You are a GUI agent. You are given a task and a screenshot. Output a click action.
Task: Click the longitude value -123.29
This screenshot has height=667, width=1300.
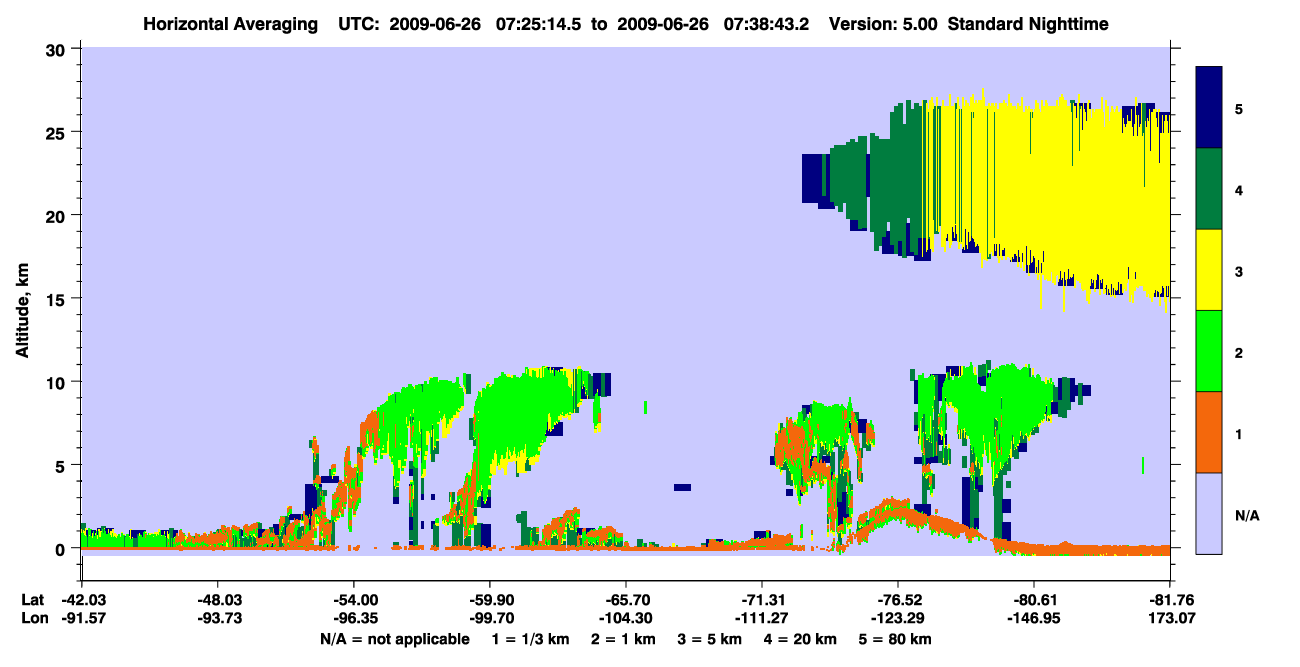coord(898,618)
